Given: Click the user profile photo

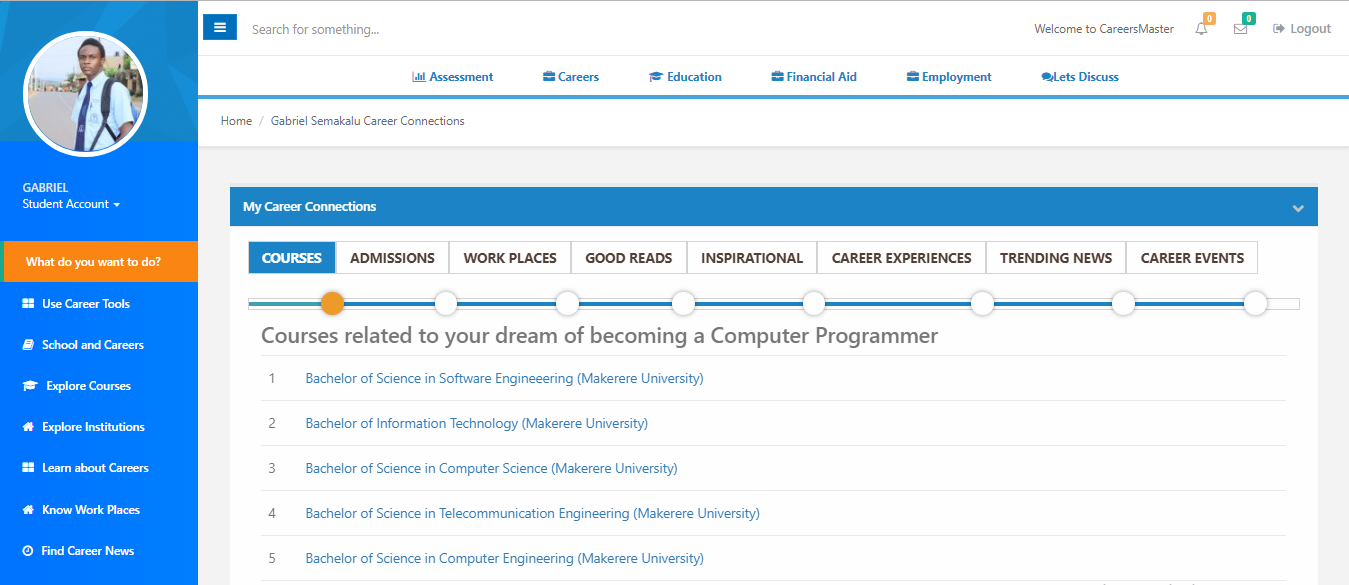Looking at the screenshot, I should pyautogui.click(x=85, y=94).
